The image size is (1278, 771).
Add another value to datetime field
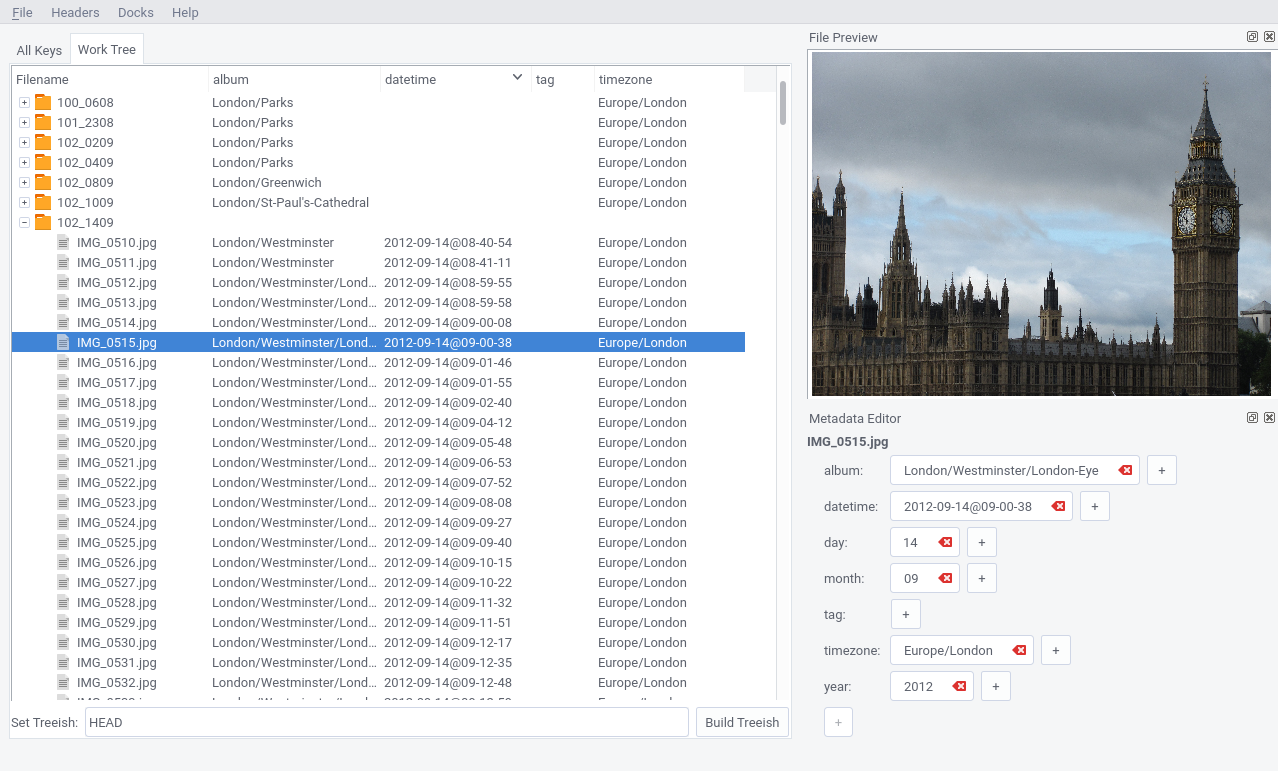click(x=1095, y=506)
